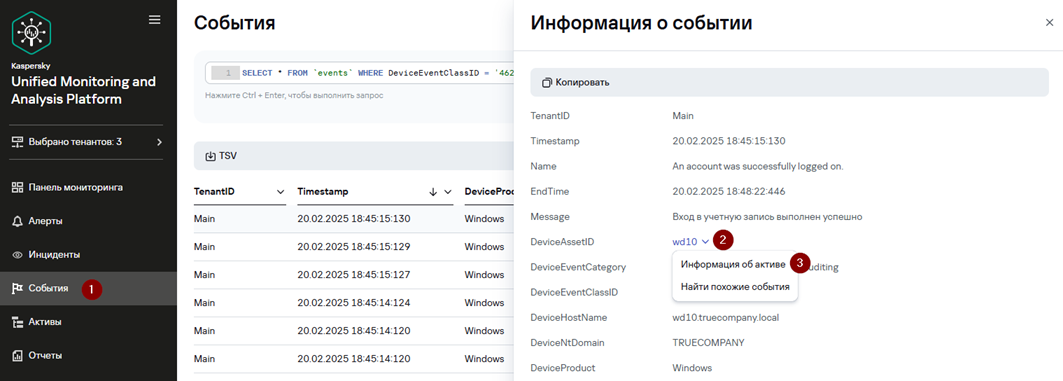Click the reports chart icon

(18, 355)
